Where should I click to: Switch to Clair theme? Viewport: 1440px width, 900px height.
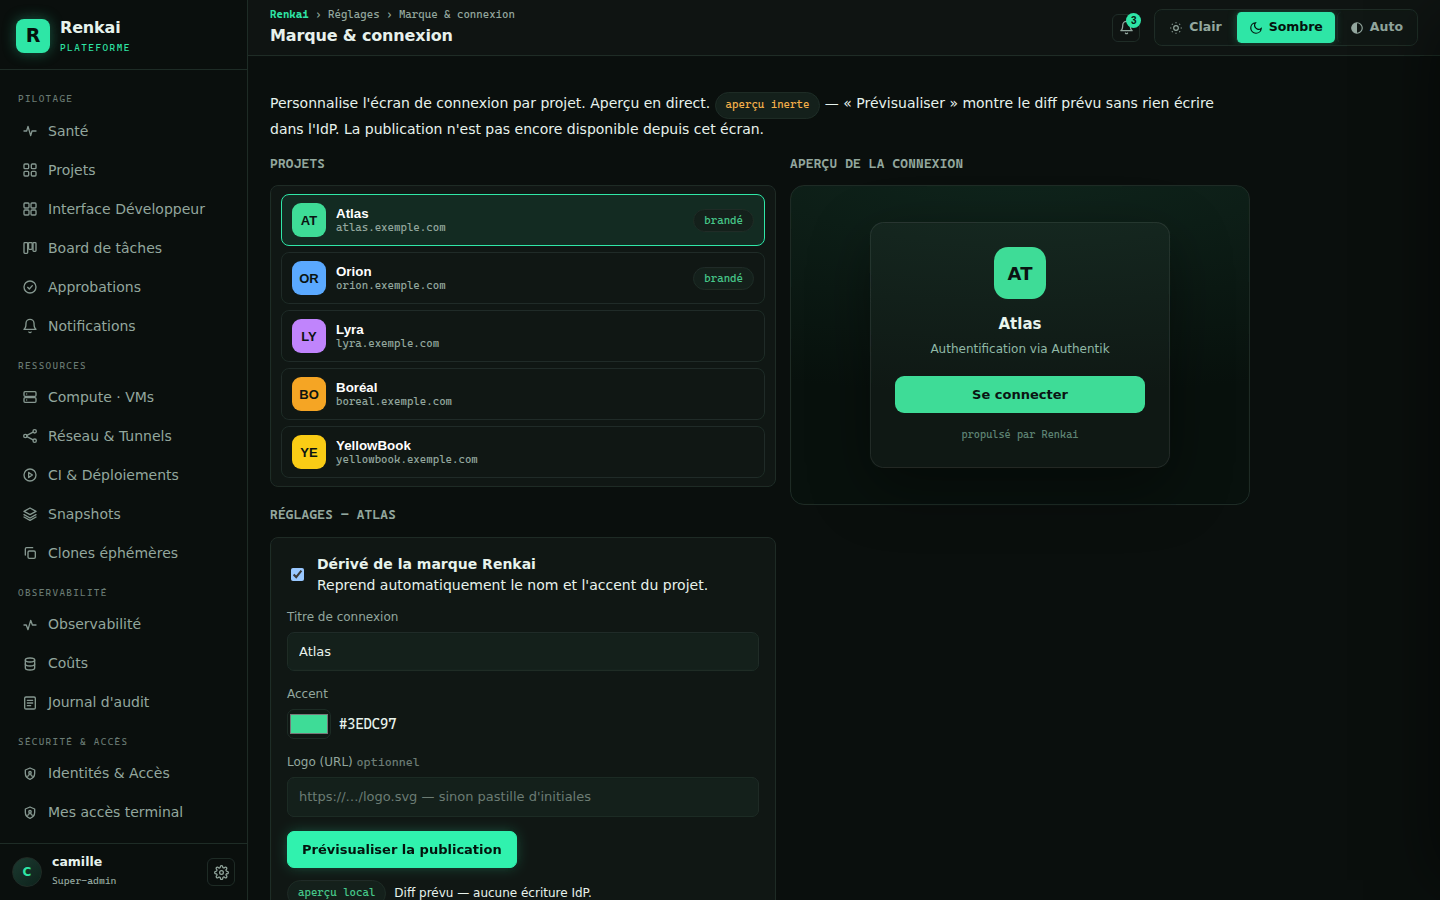(x=1196, y=27)
